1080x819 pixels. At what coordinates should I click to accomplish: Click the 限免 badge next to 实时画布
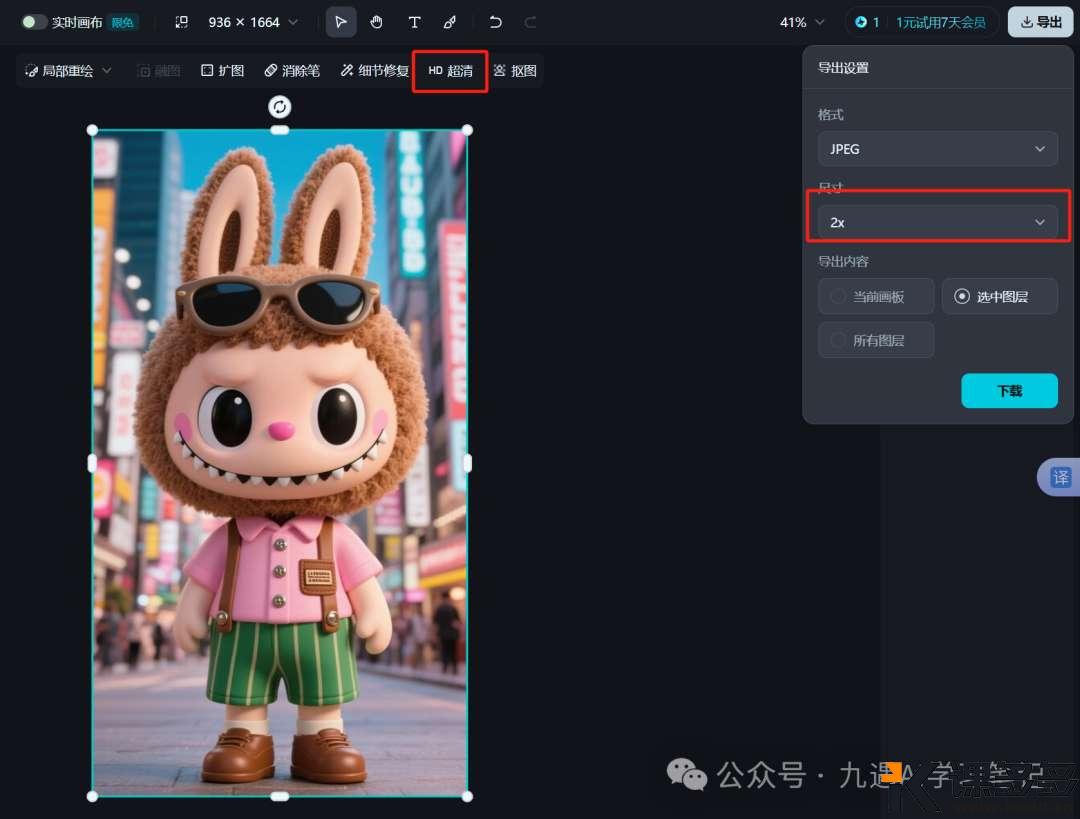point(123,23)
